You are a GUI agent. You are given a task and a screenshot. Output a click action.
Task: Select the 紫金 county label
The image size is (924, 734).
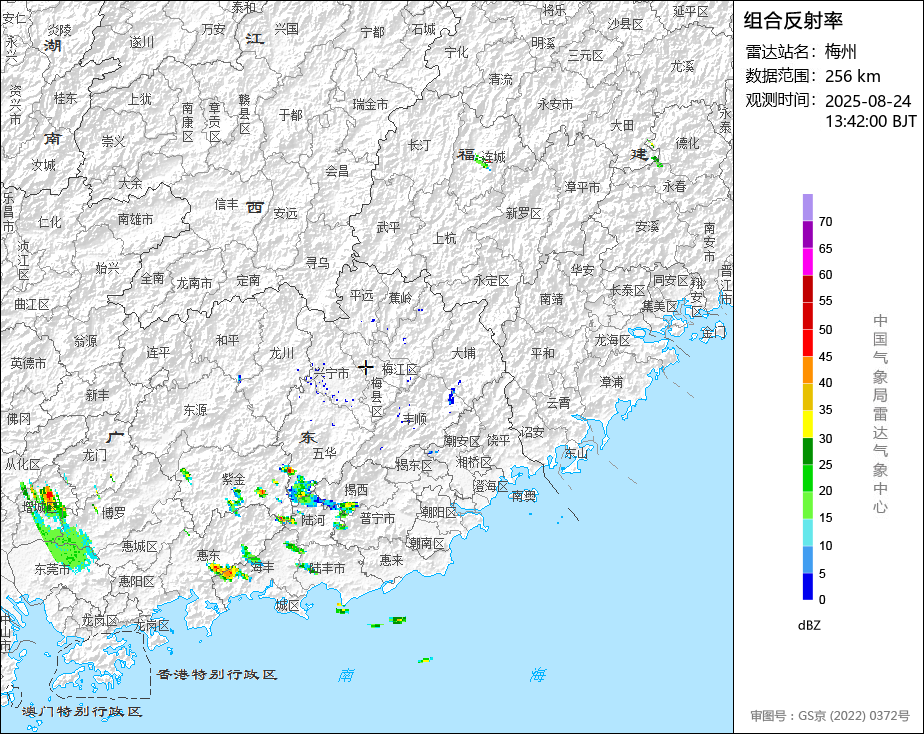233,479
